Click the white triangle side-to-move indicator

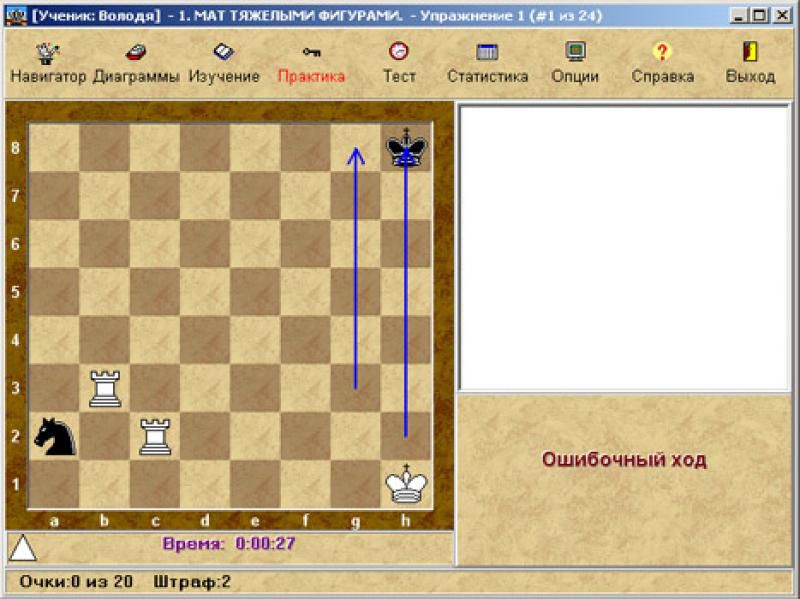tap(21, 547)
